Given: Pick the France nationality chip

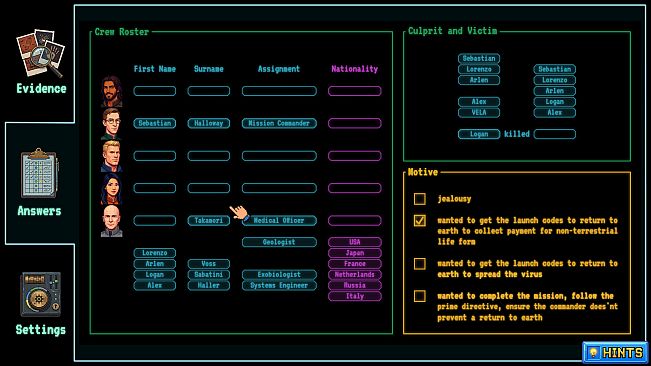Looking at the screenshot, I should click(x=355, y=264).
